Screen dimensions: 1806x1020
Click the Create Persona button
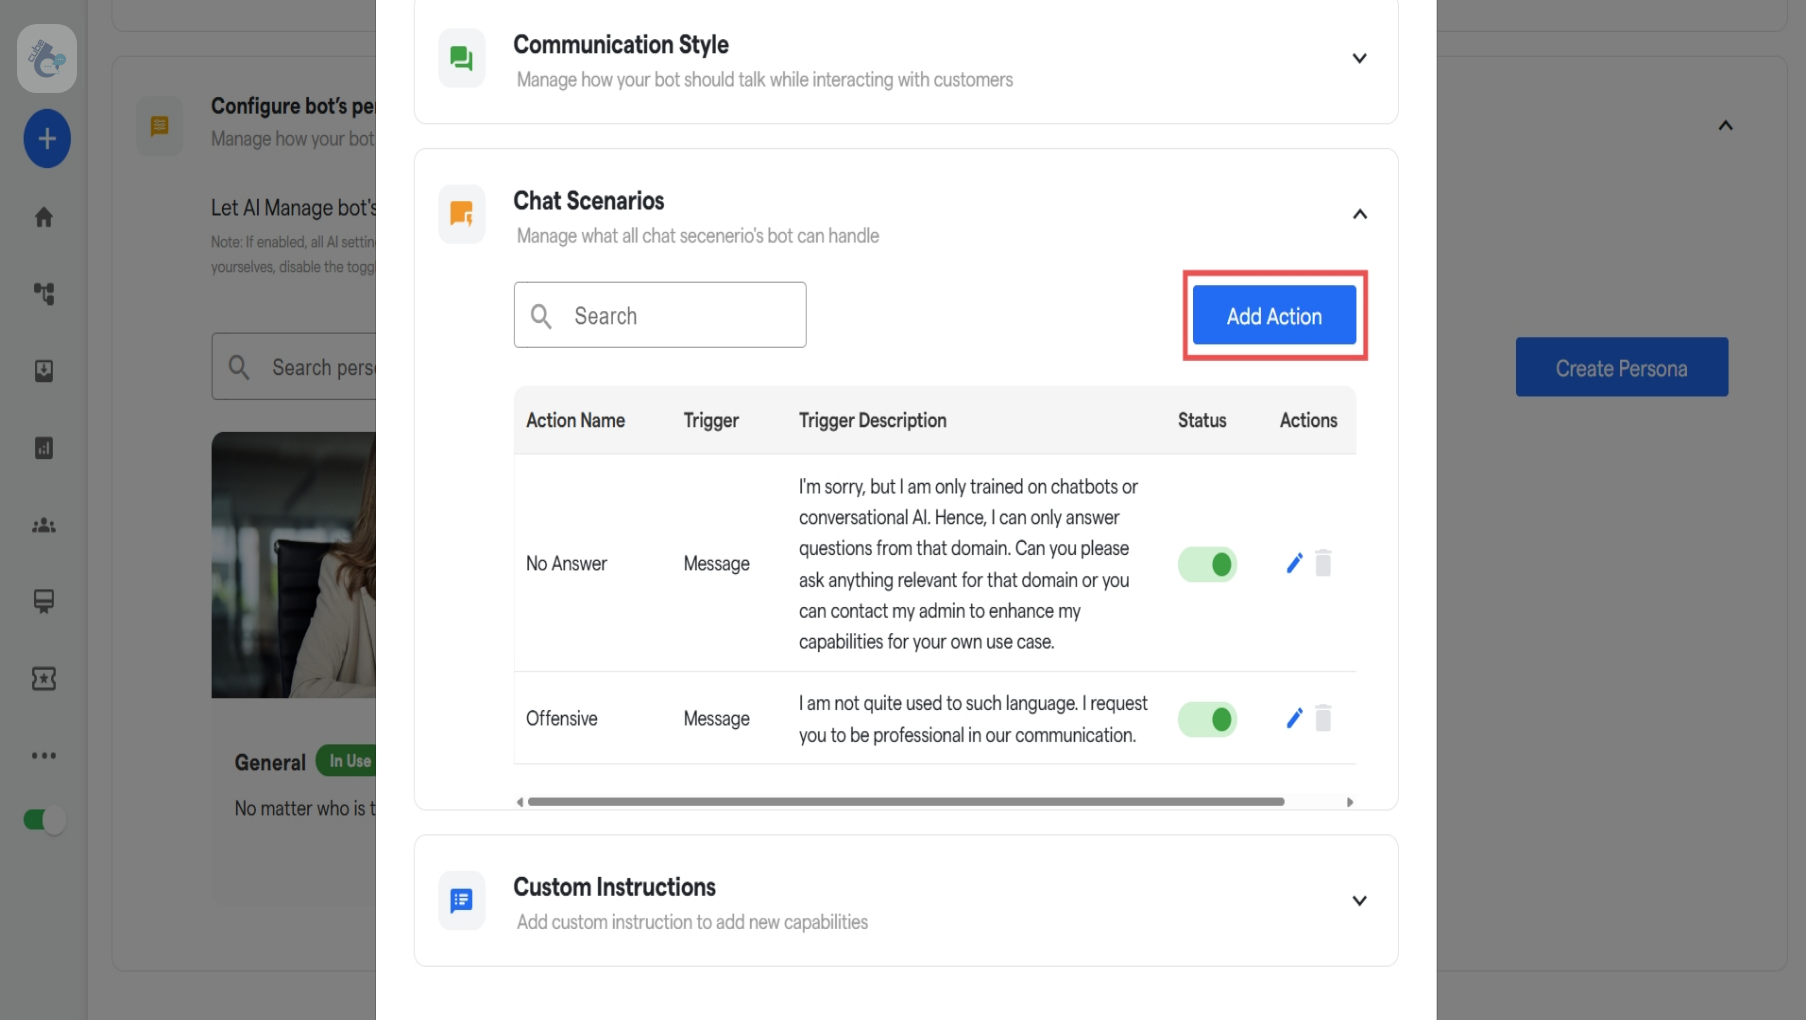(1620, 367)
